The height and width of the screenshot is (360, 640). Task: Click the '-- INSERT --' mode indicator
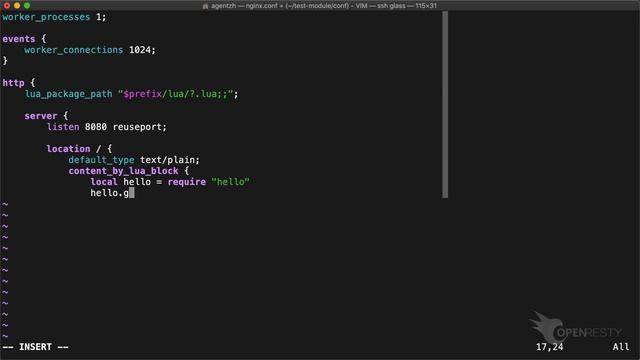click(x=36, y=347)
